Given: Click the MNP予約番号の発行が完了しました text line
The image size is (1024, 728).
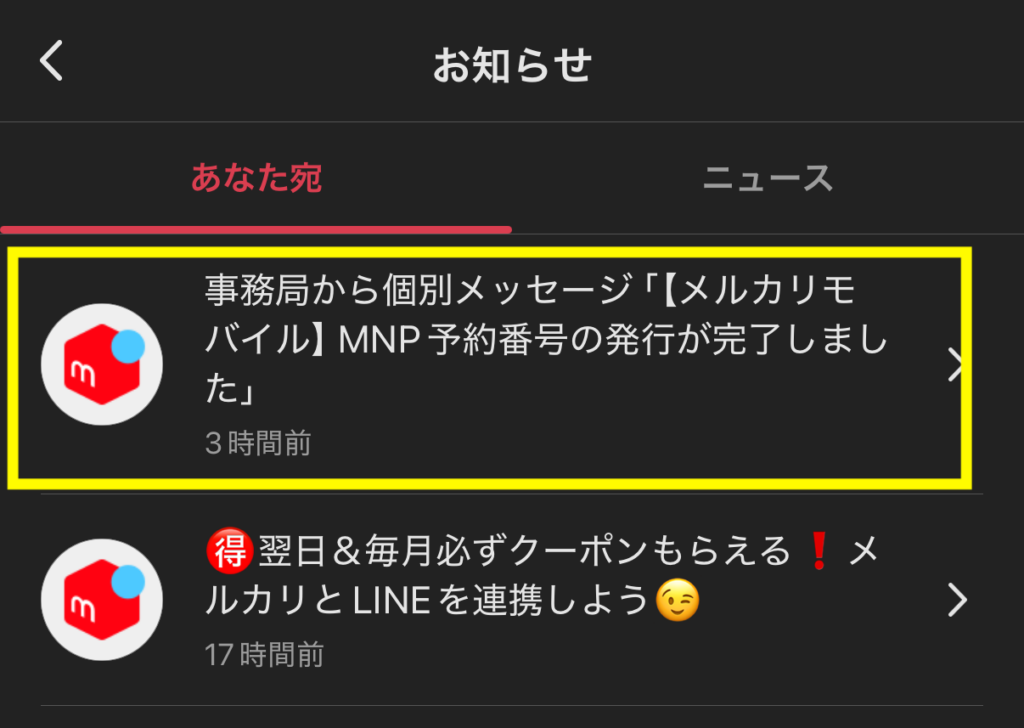Looking at the screenshot, I should [x=613, y=340].
